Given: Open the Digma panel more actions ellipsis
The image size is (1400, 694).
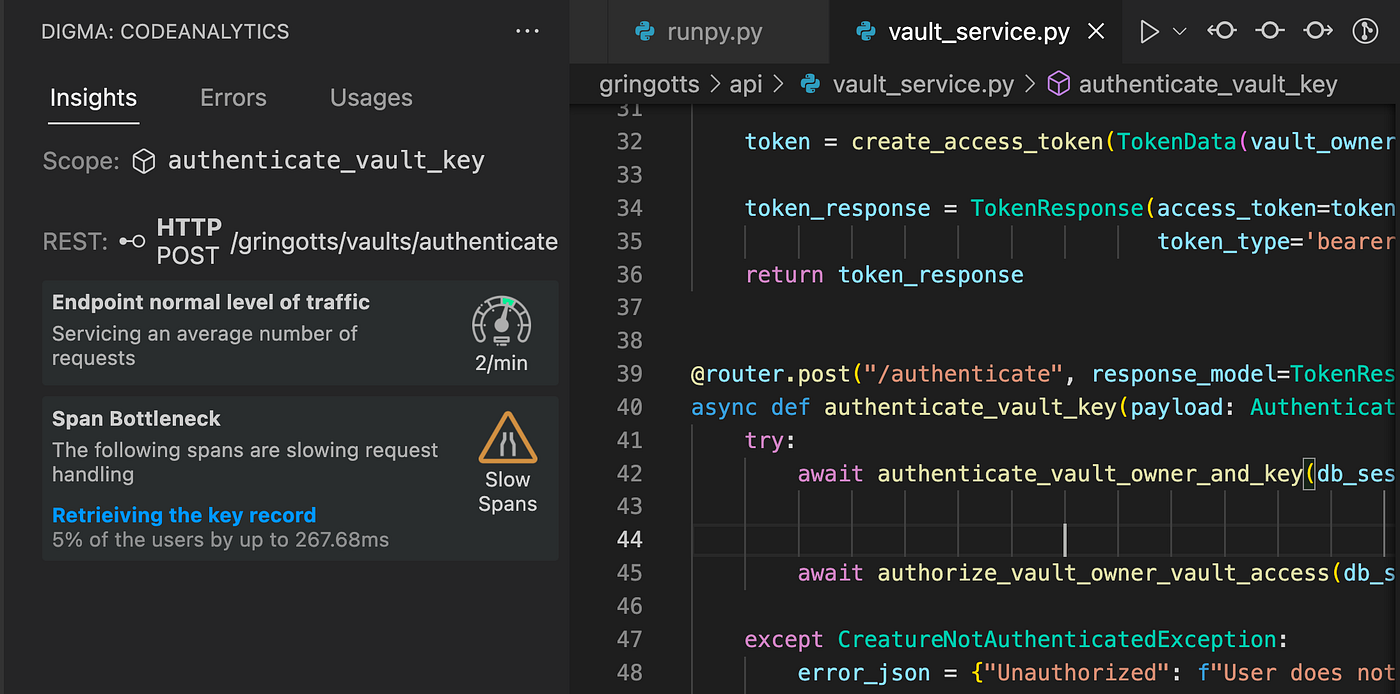Looking at the screenshot, I should tap(527, 32).
